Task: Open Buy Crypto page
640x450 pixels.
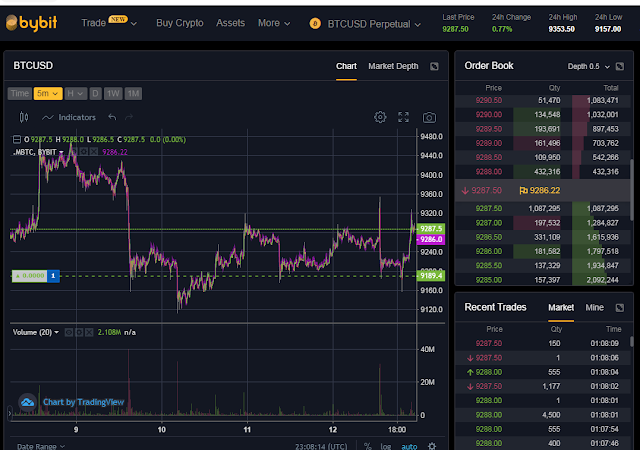Action: point(180,23)
